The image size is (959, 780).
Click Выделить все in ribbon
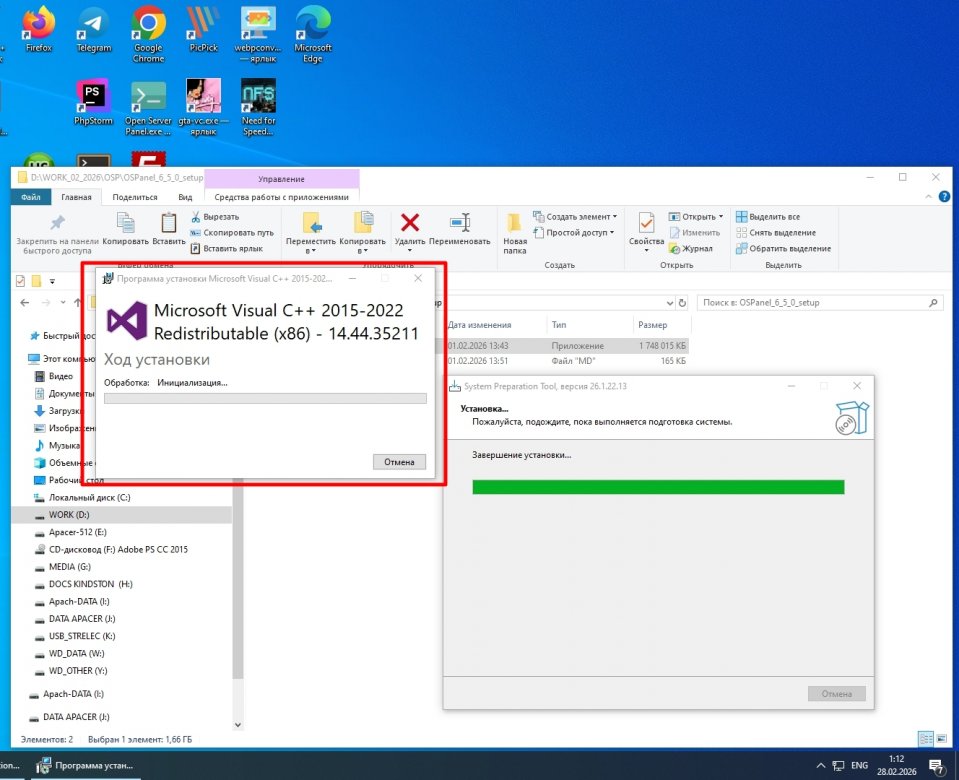[768, 217]
